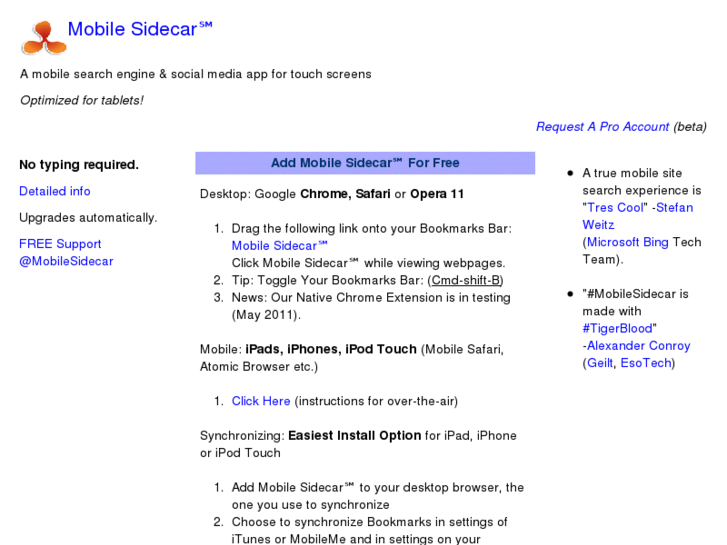
Task: Open the Tres Cool quote link
Action: point(616,208)
